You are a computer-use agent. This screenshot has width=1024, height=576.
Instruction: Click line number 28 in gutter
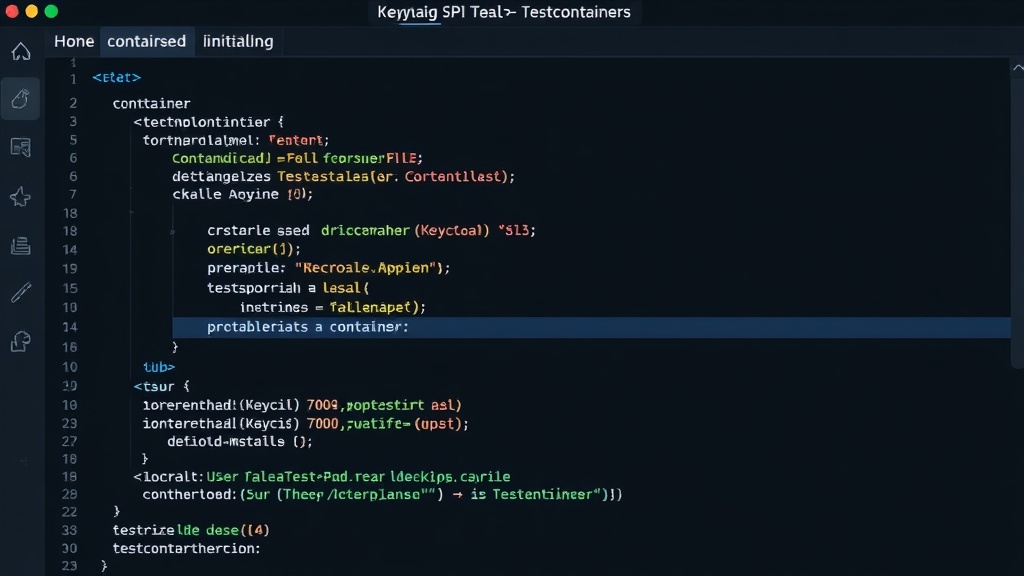(69, 494)
